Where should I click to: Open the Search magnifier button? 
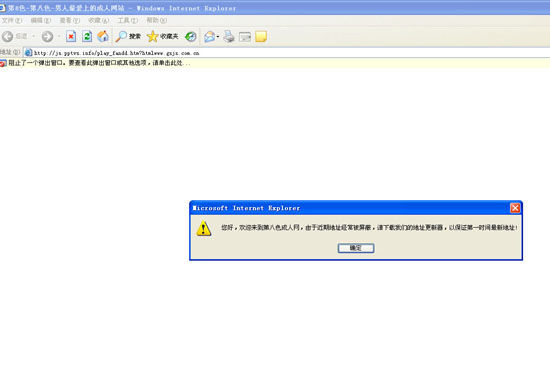(128, 36)
